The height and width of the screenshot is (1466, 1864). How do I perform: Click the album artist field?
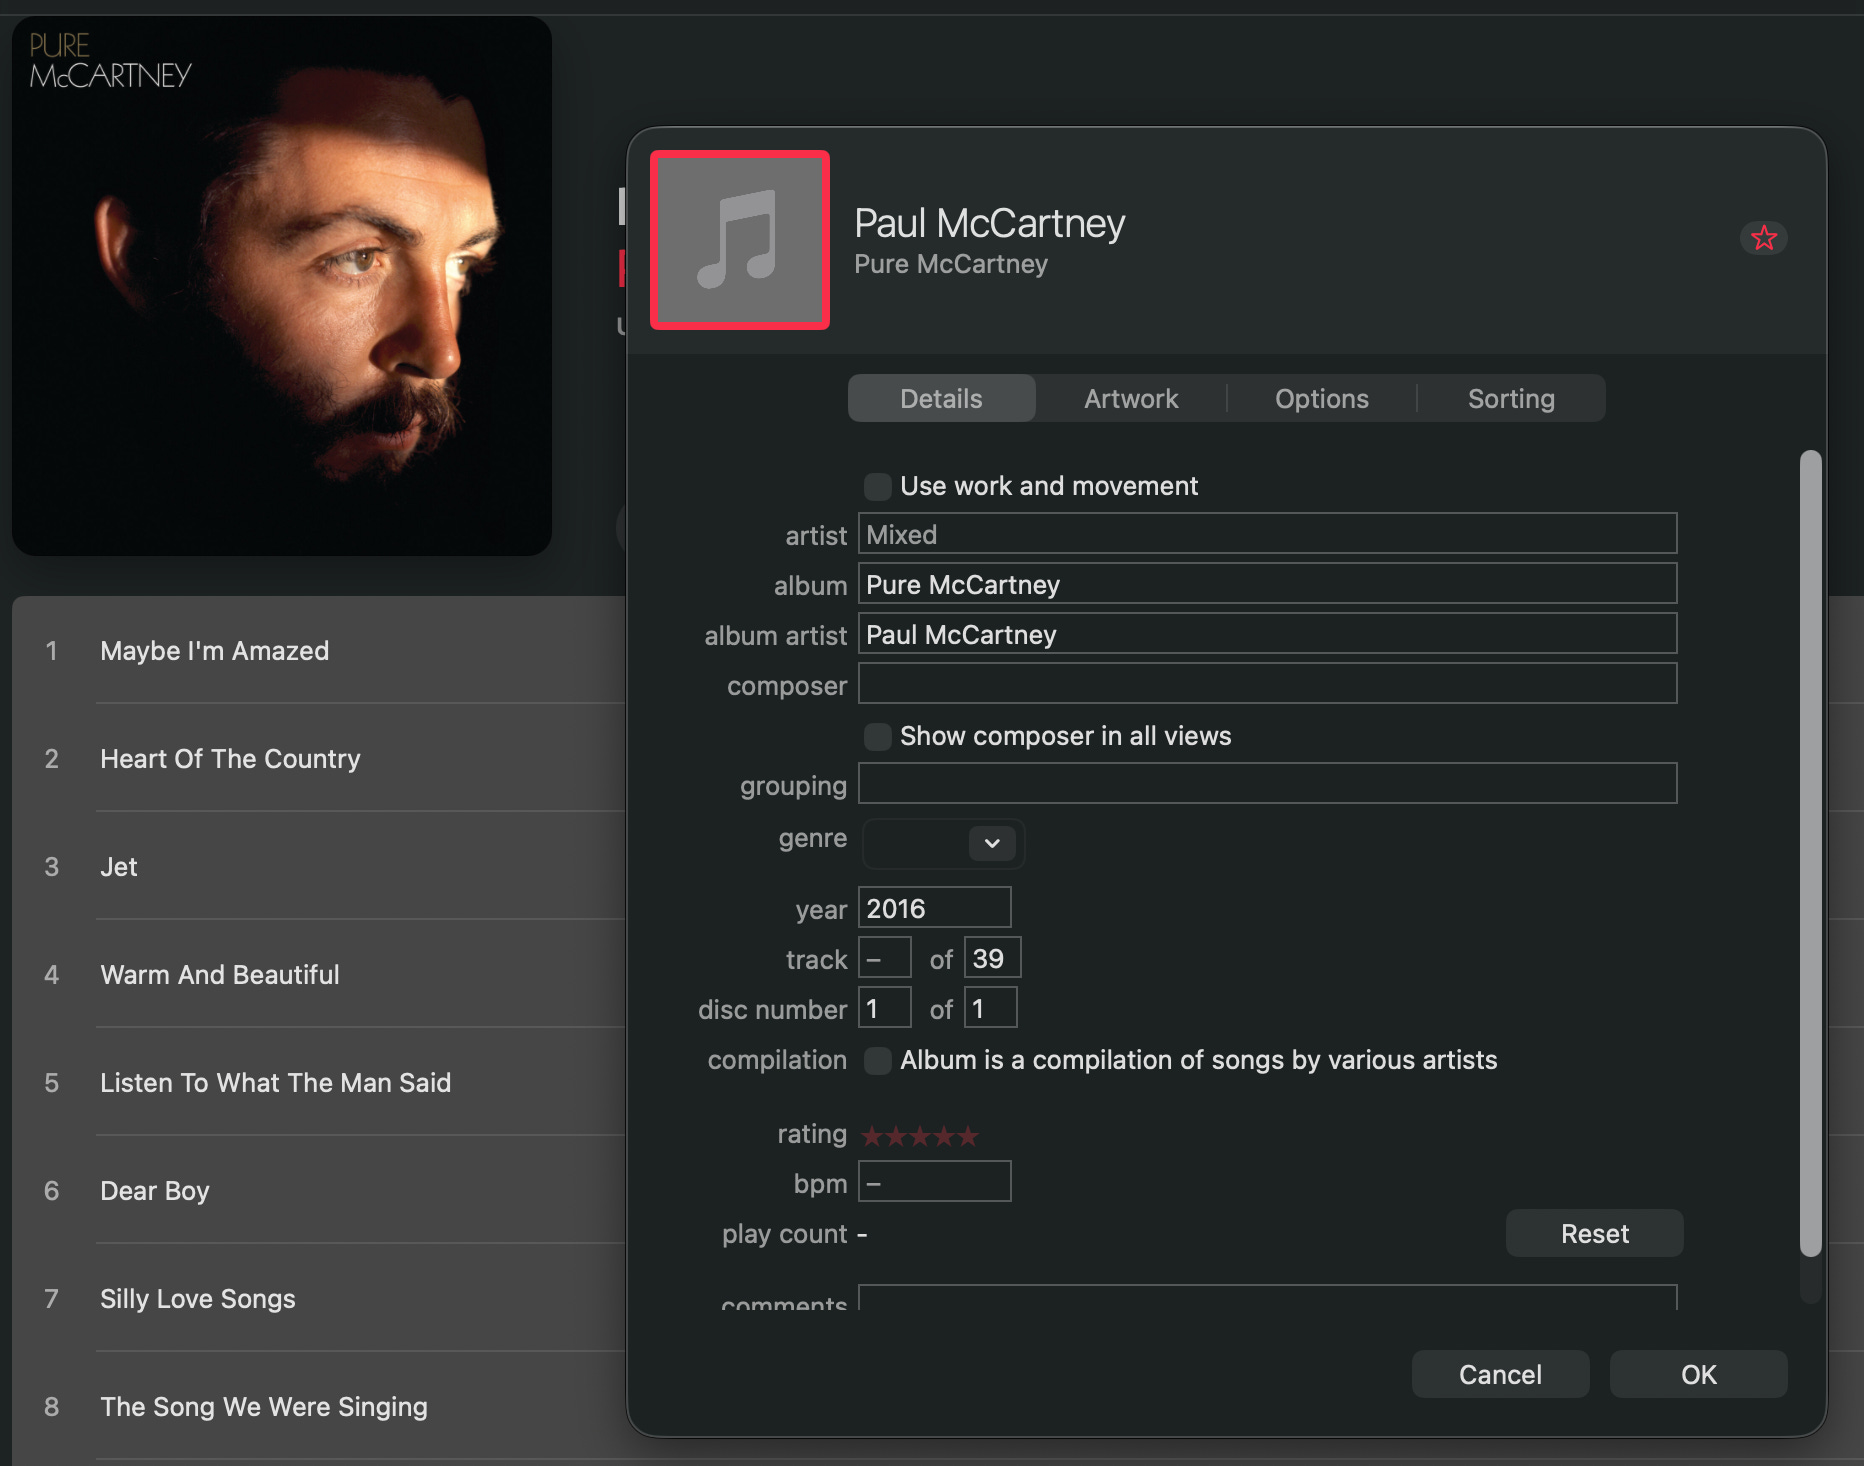tap(1267, 634)
